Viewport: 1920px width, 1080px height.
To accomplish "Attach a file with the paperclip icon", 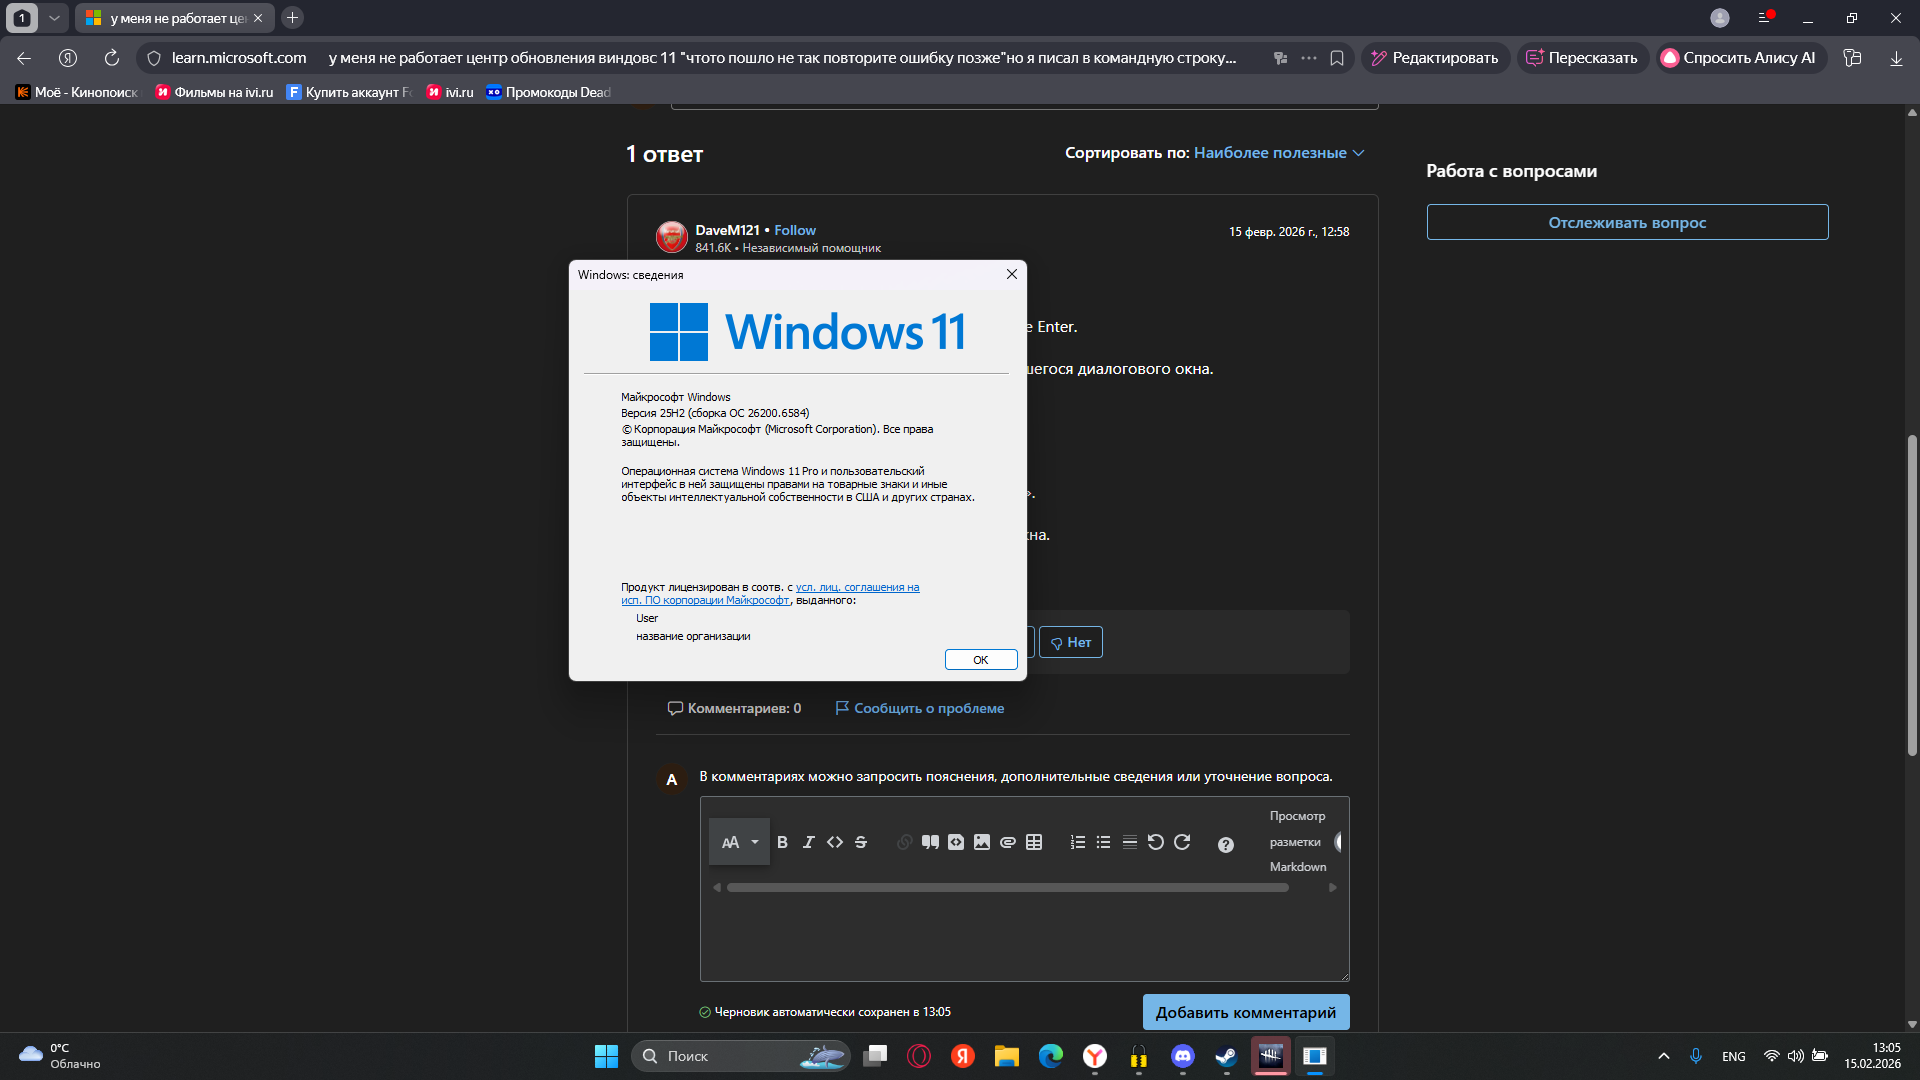I will [x=1008, y=842].
